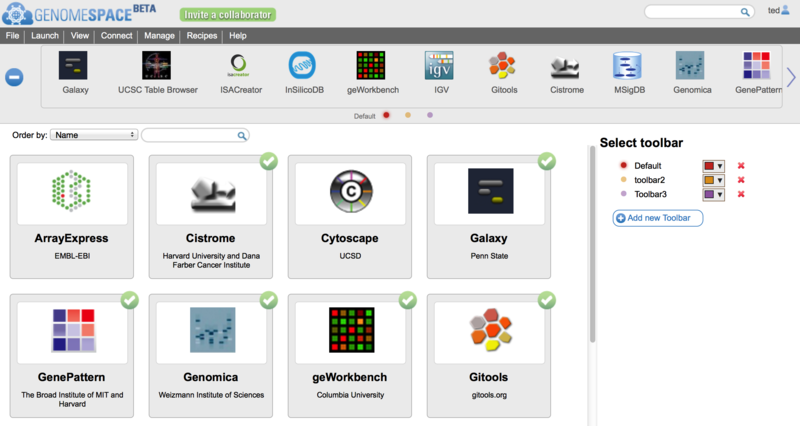
Task: Expand the Toolbar3 color picker dropdown
Action: click(721, 194)
